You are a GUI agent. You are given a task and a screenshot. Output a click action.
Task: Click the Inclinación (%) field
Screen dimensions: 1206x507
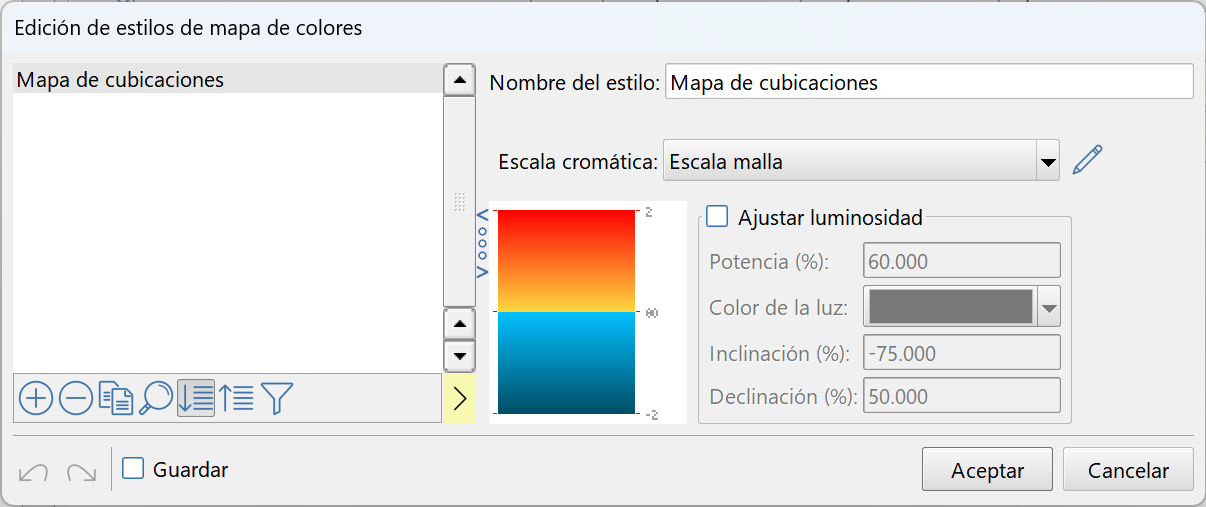pos(962,352)
